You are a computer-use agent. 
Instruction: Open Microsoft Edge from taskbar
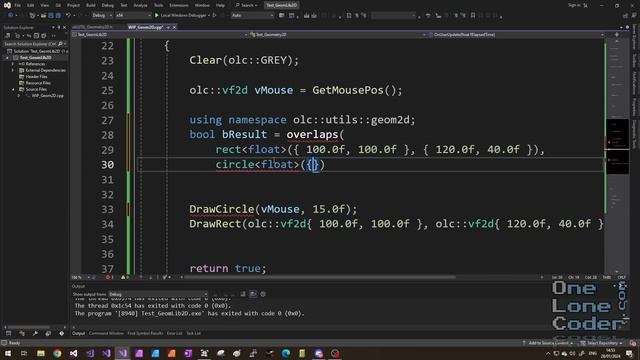pyautogui.click(x=286, y=353)
